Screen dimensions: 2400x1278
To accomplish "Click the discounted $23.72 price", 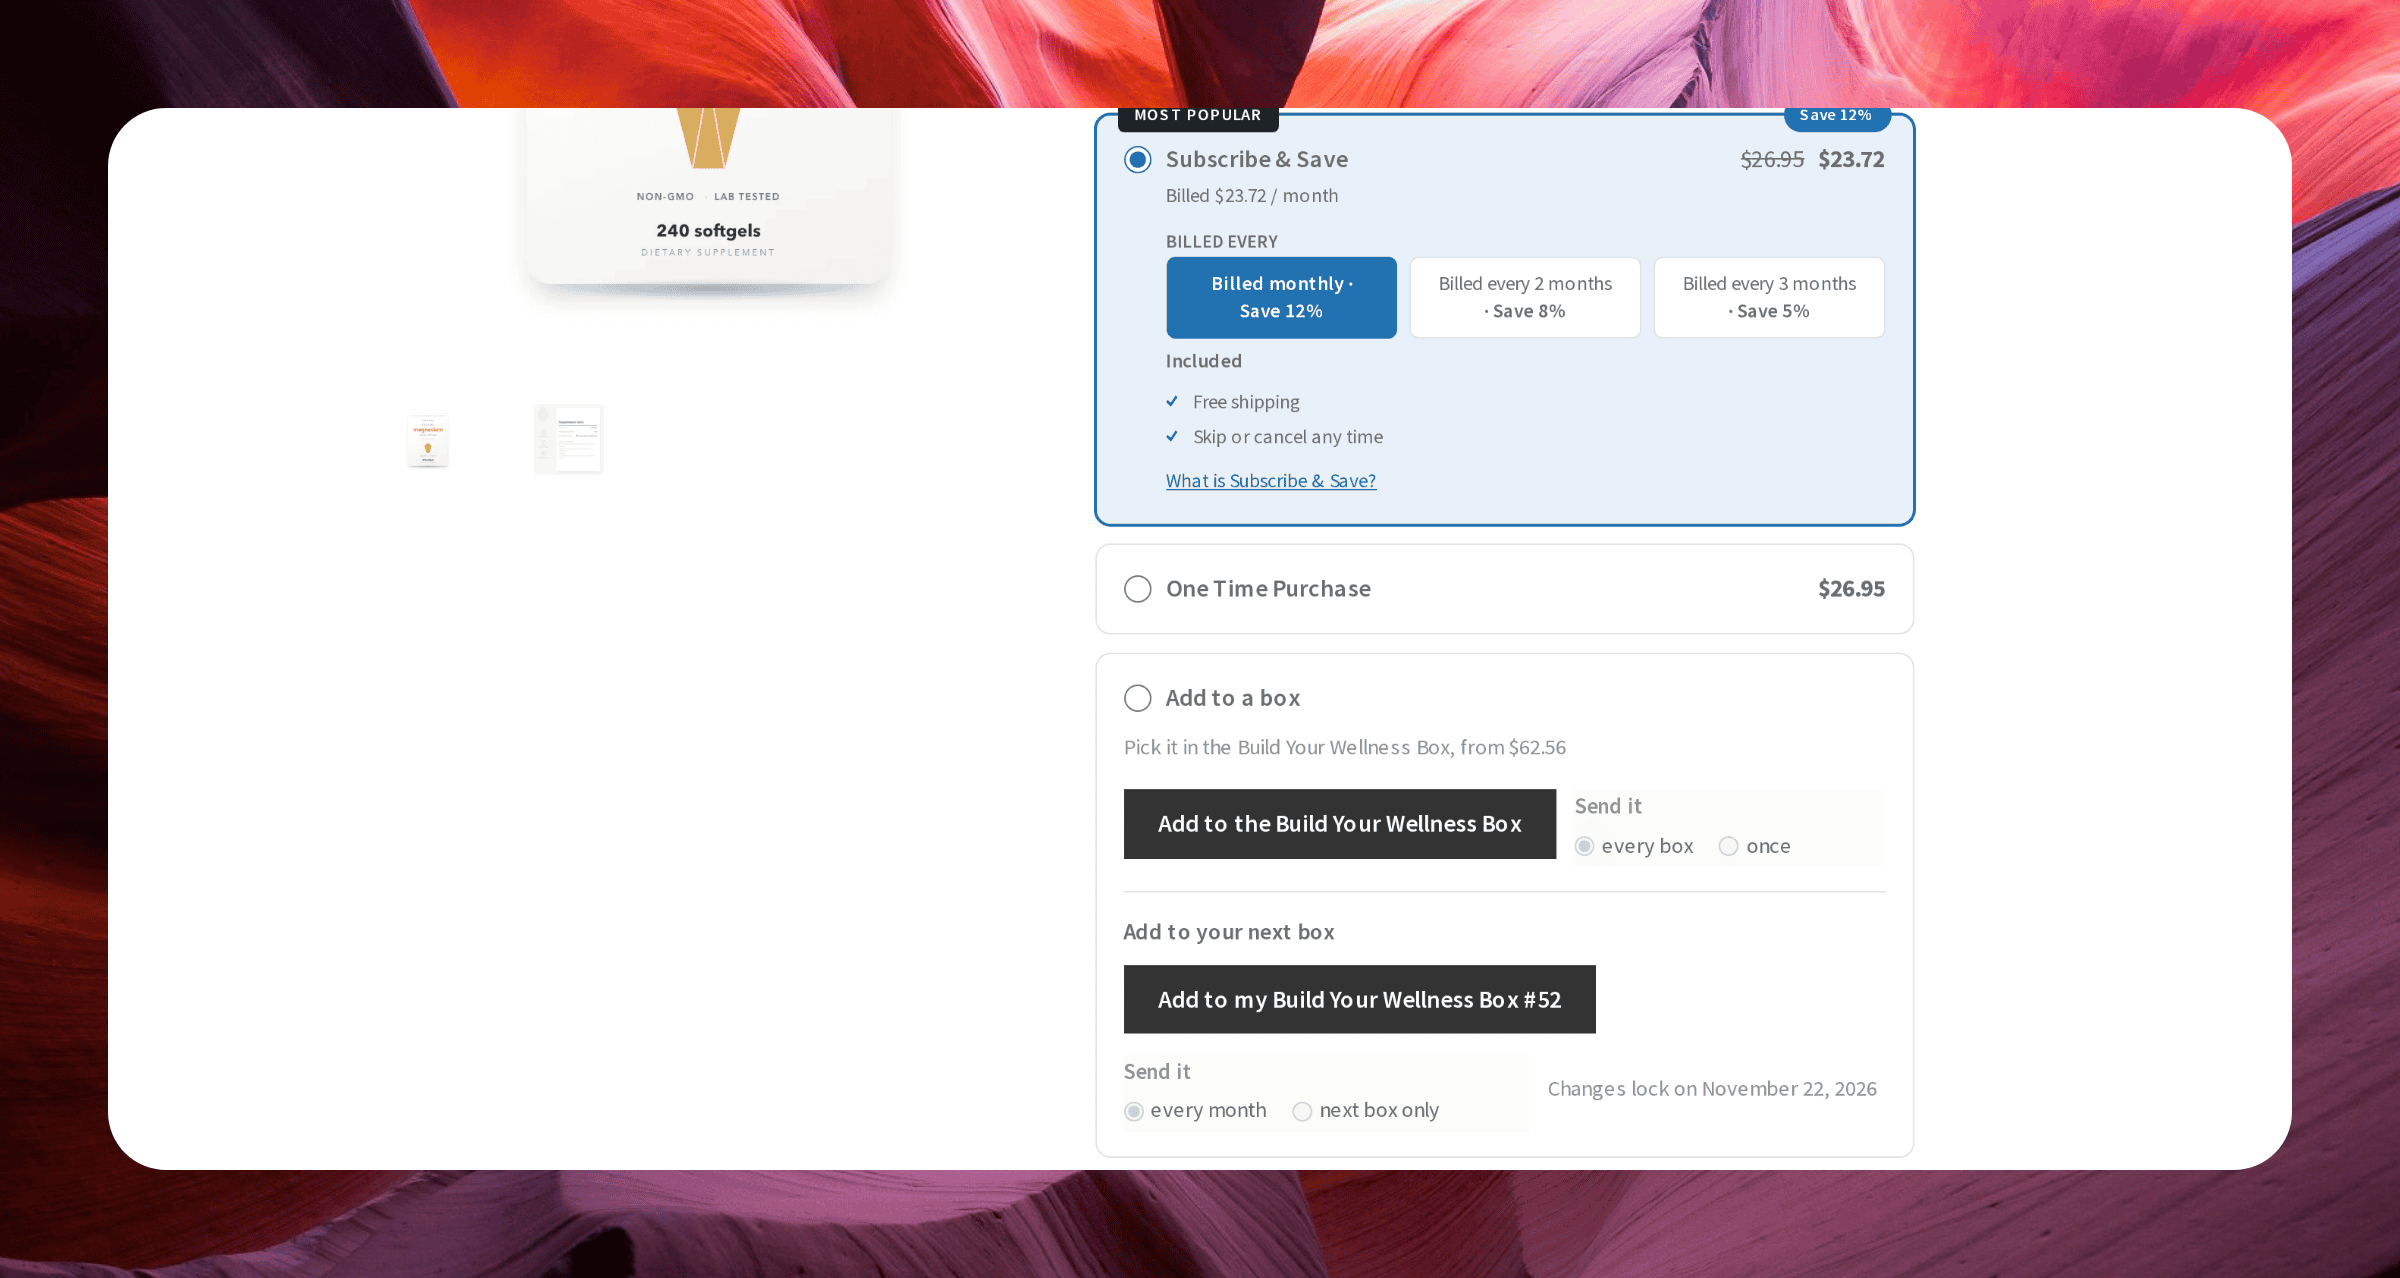I will point(1851,159).
